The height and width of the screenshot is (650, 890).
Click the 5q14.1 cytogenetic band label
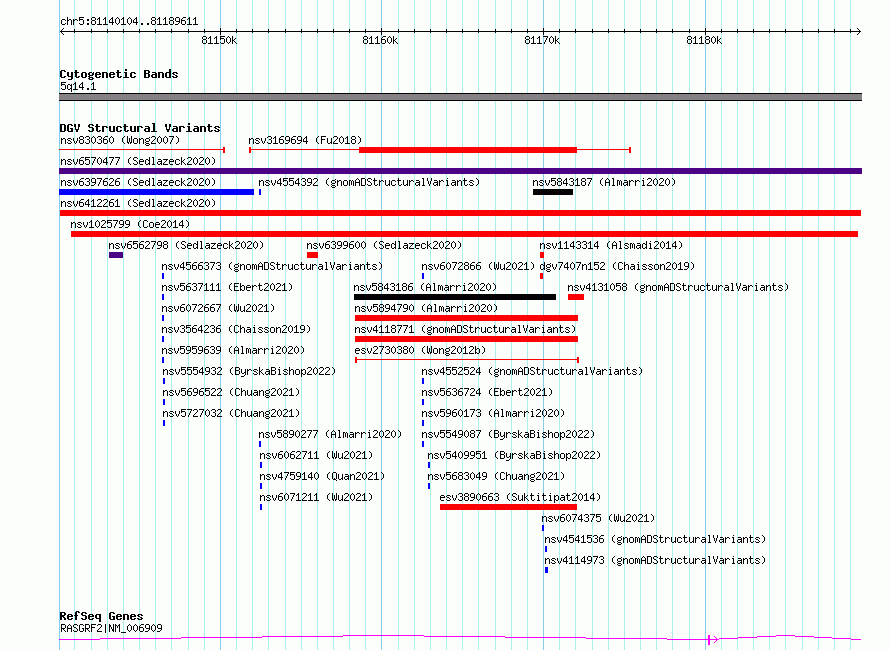(78, 86)
